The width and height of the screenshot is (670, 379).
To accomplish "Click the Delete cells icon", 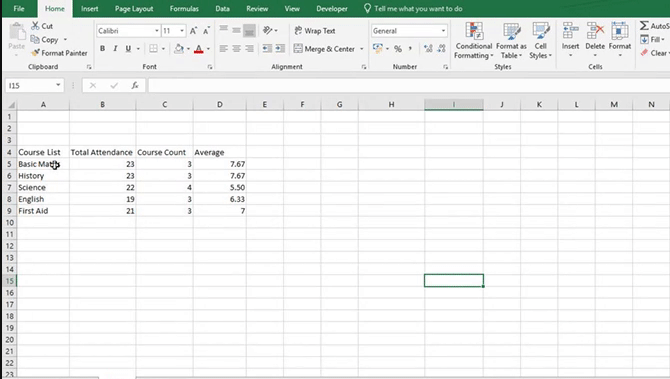I will pyautogui.click(x=595, y=31).
